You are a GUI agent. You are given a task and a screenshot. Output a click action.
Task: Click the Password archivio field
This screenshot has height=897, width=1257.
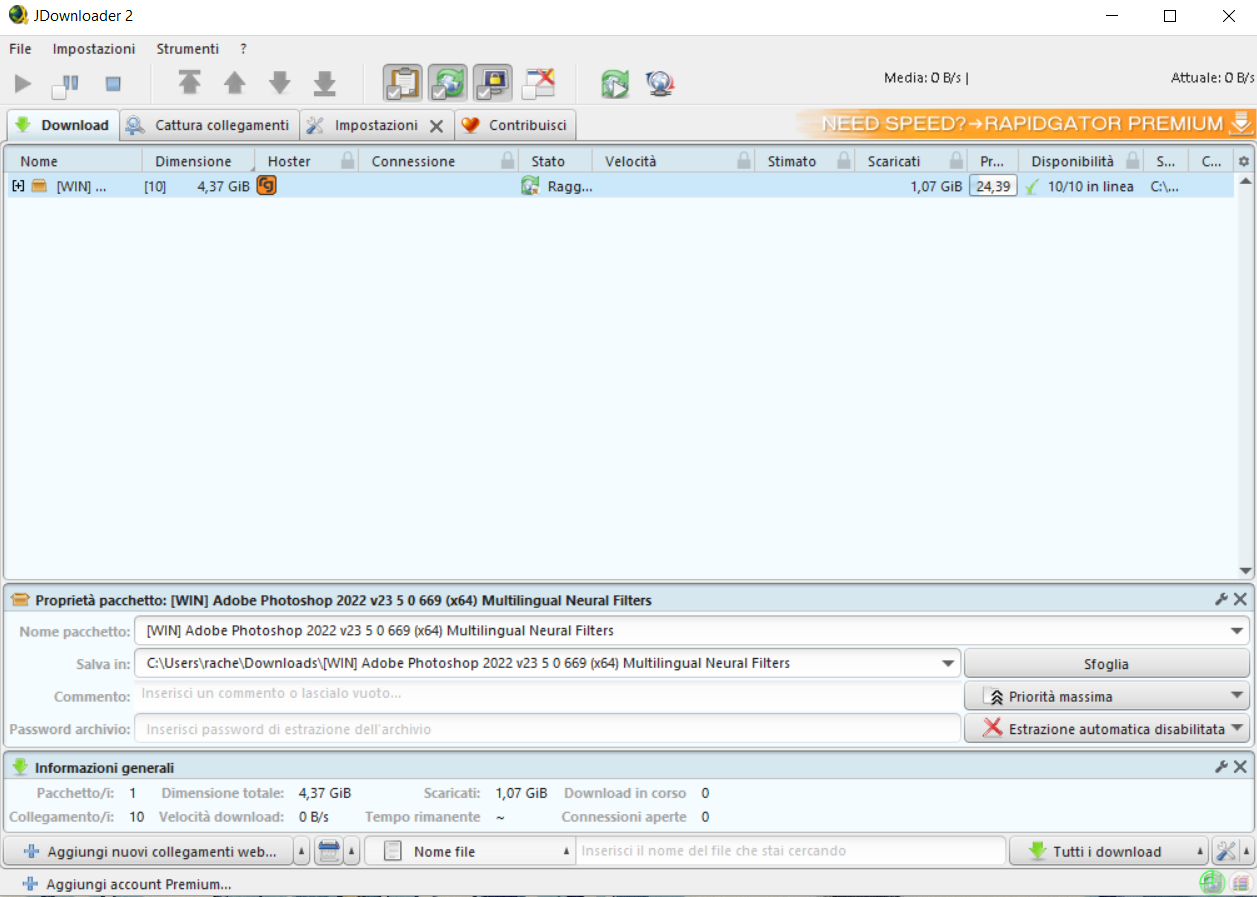coord(547,729)
